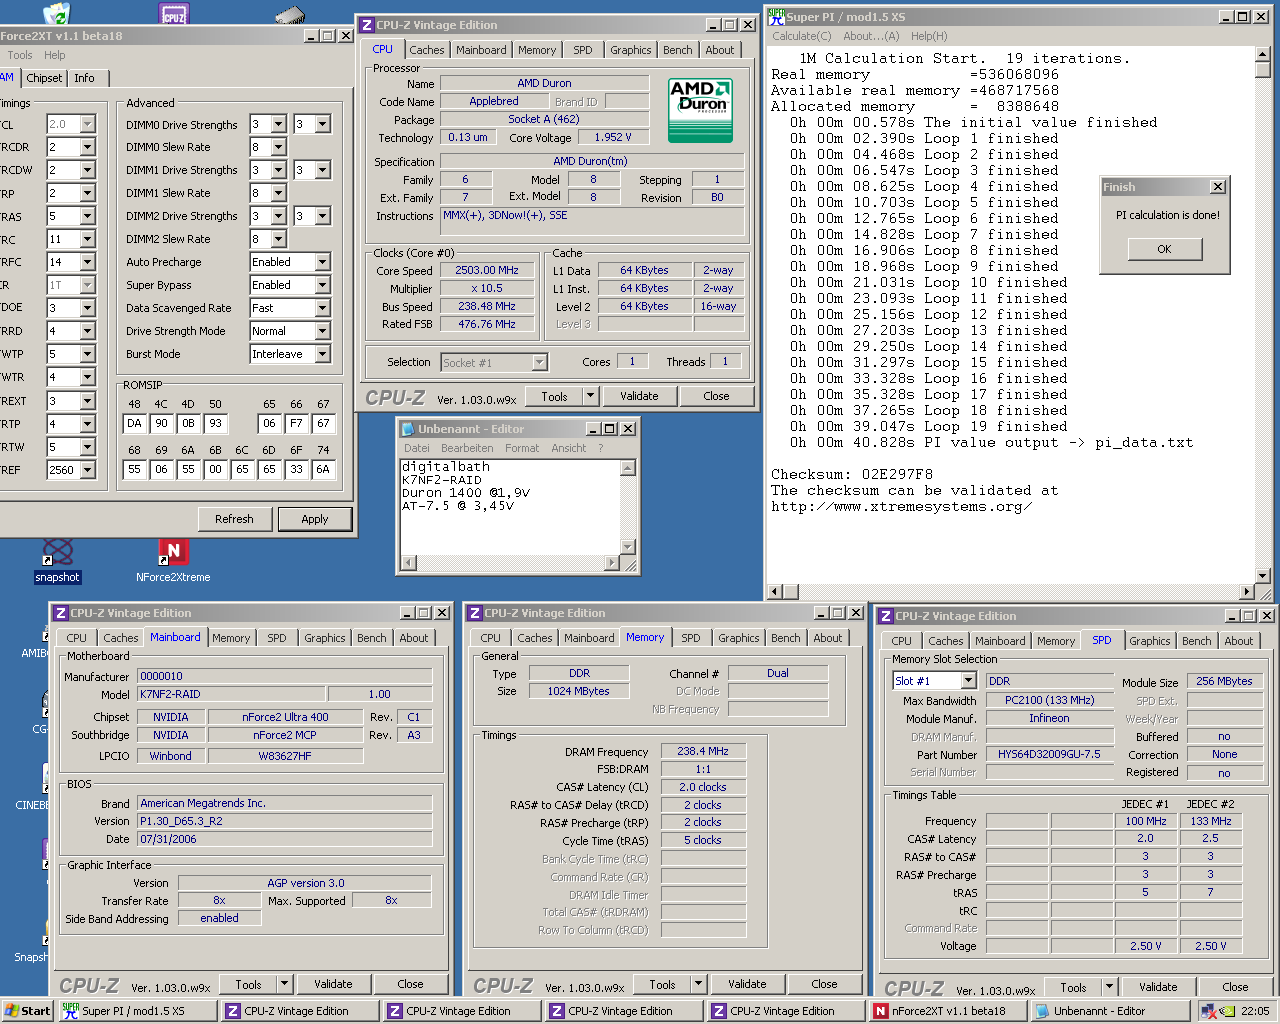This screenshot has width=1280, height=1024.
Task: Open the Bearbeiten menu in Editor
Action: [x=467, y=448]
